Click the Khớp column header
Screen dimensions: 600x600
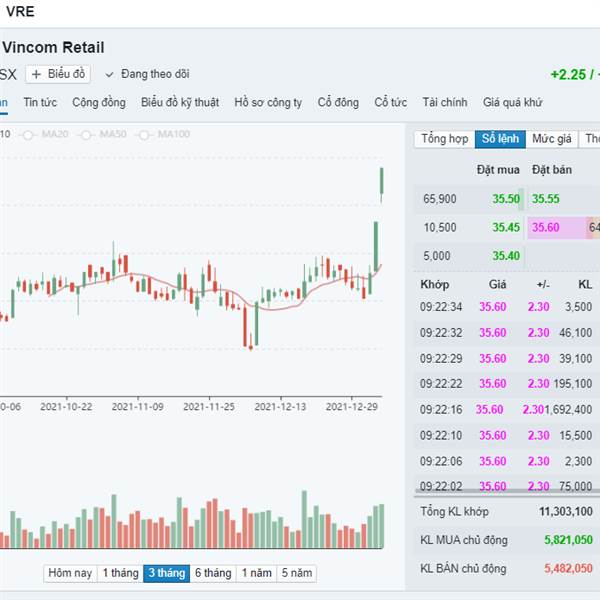(435, 284)
